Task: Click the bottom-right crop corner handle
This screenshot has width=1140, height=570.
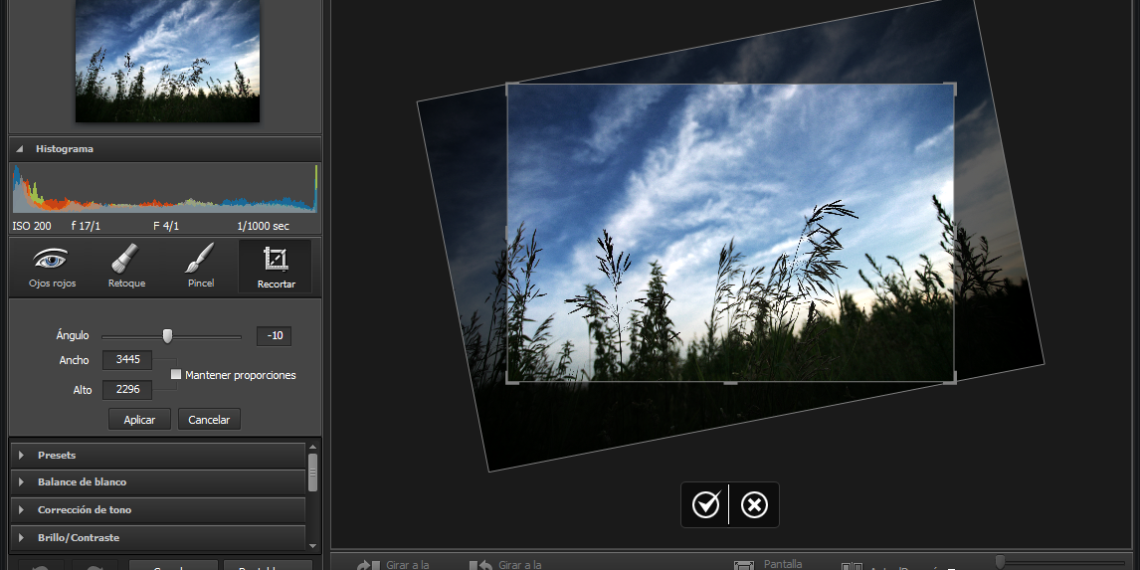Action: pyautogui.click(x=950, y=378)
